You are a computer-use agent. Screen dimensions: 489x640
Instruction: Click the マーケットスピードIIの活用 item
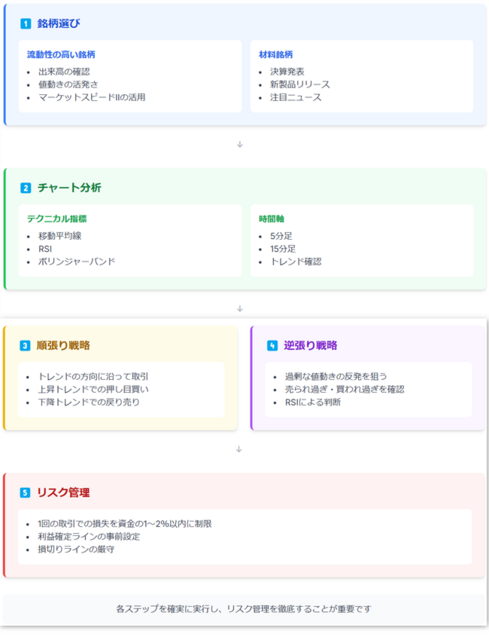click(92, 97)
